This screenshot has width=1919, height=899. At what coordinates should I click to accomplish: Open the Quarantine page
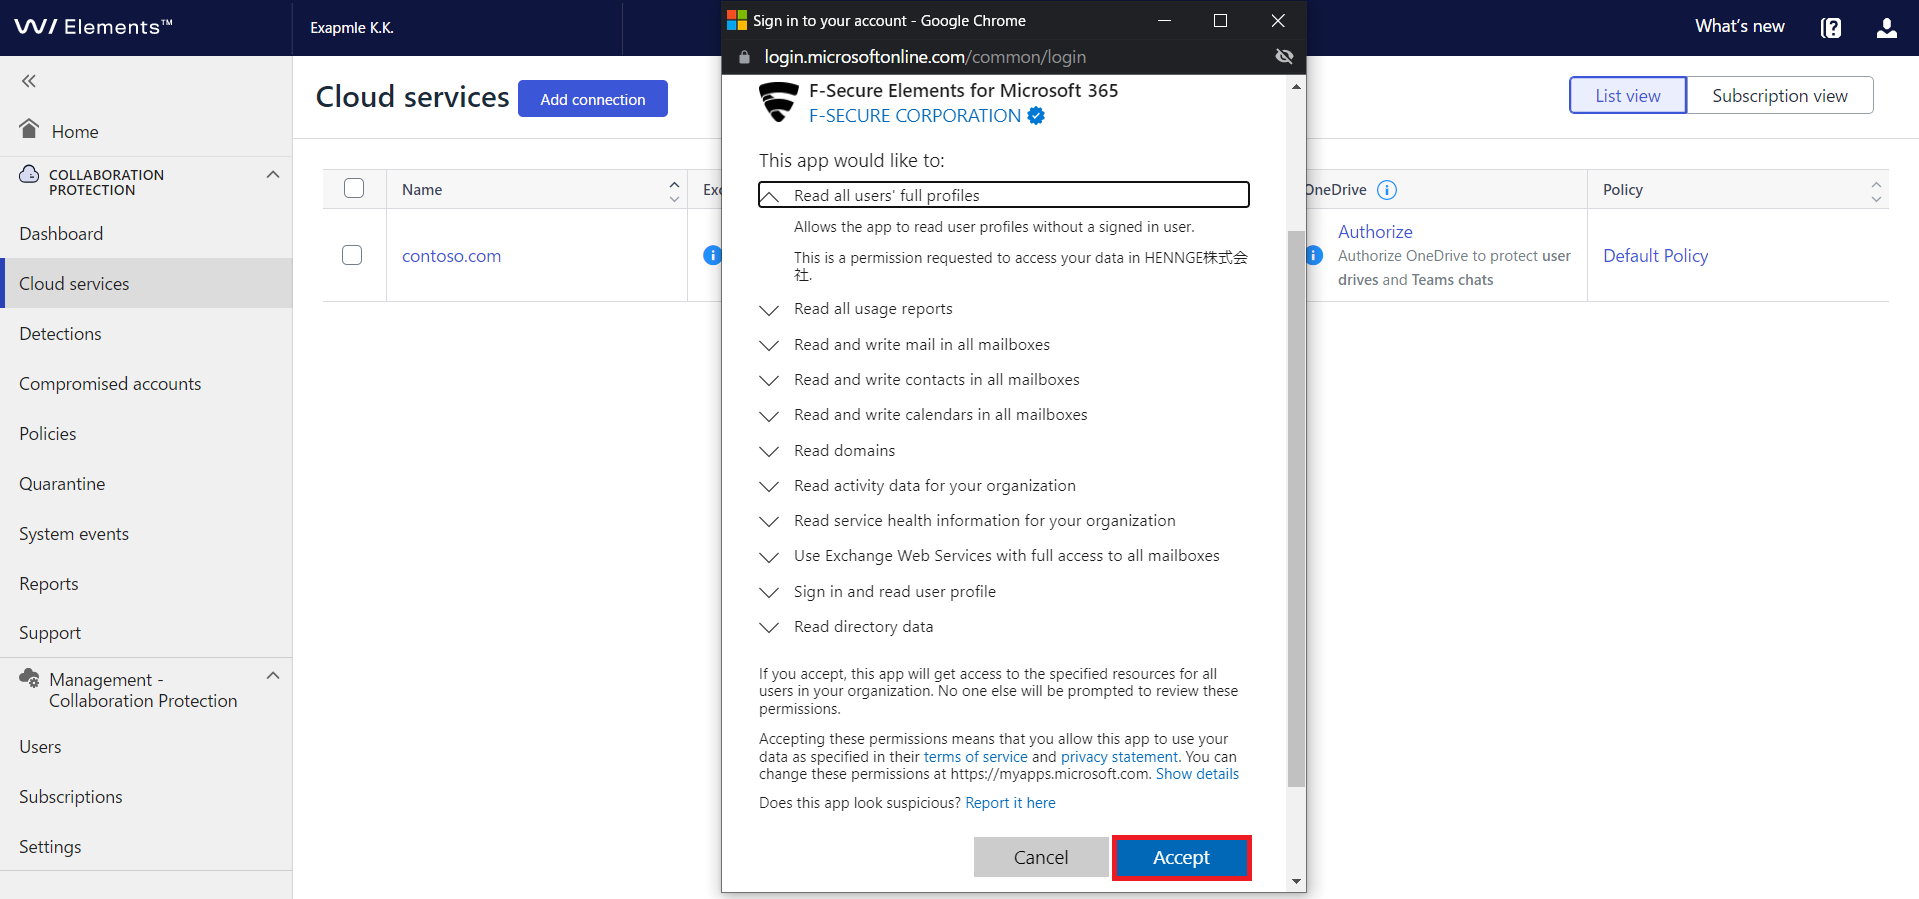[x=62, y=484]
